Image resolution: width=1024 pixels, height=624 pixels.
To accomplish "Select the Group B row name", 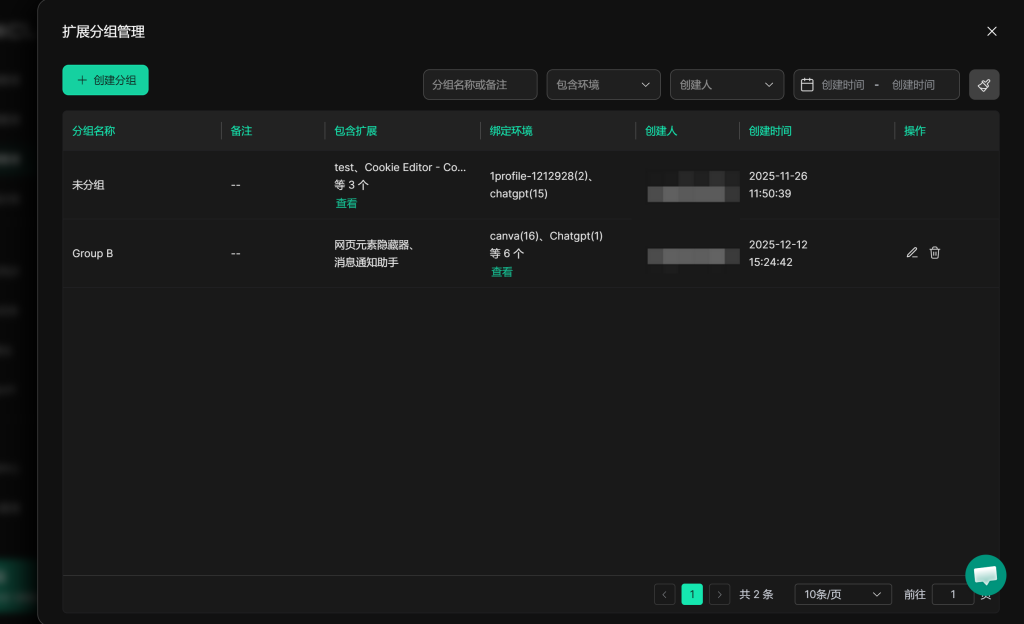I will coord(93,253).
